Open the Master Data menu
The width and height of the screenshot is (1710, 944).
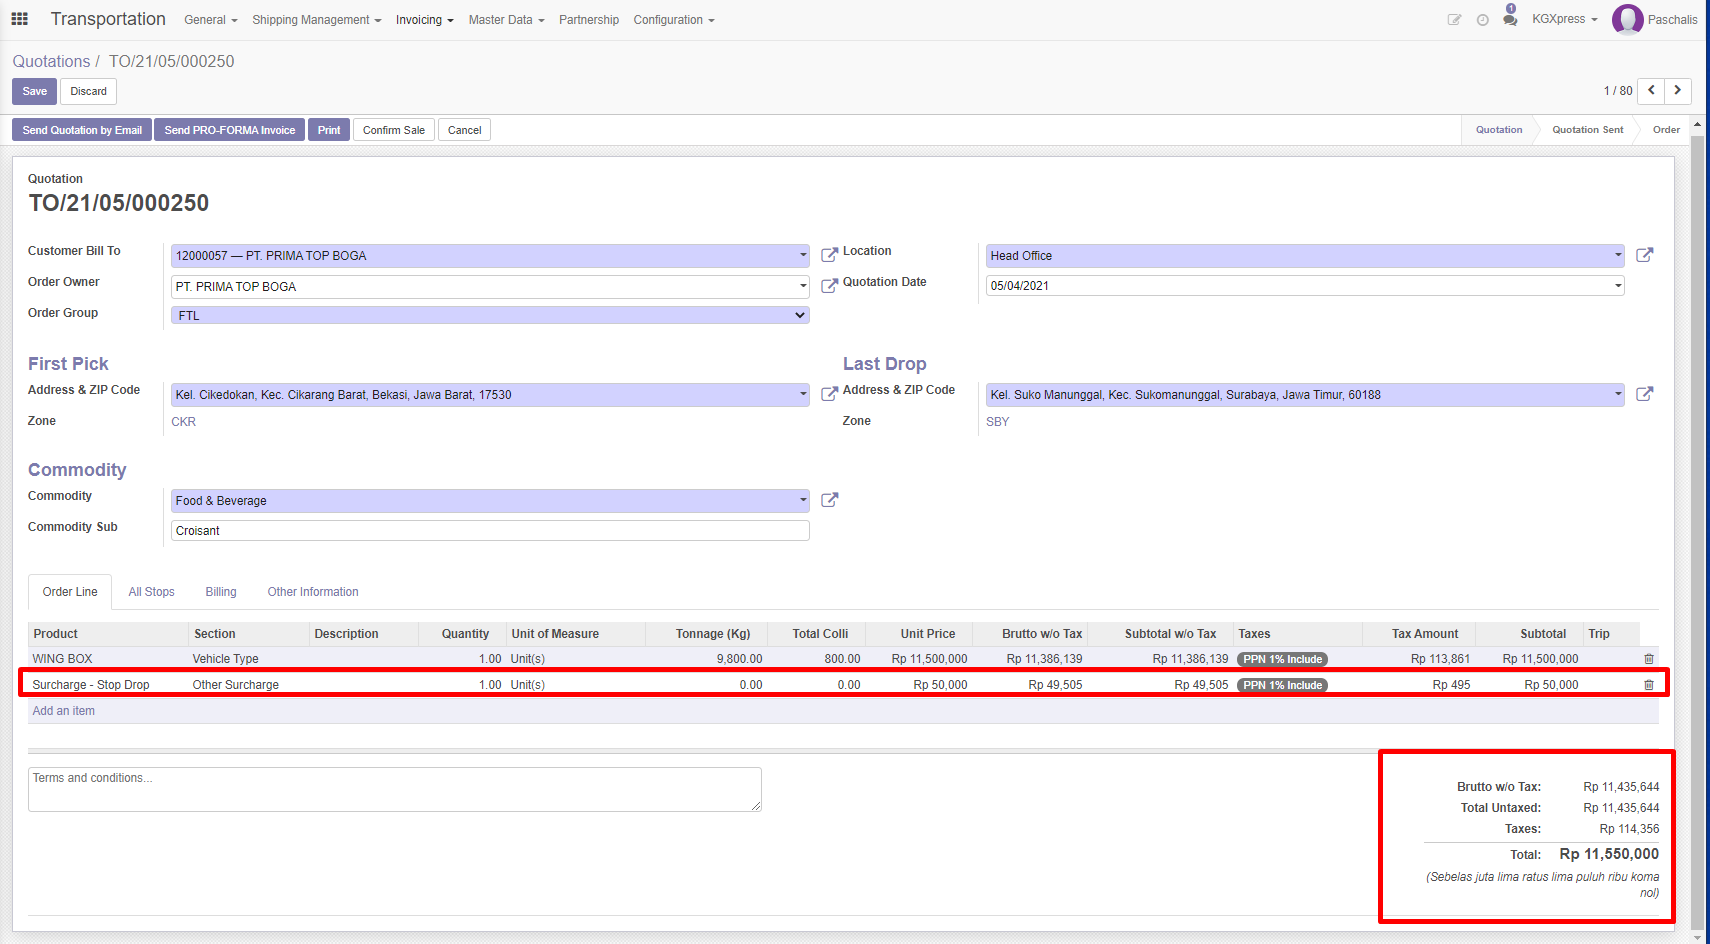pos(506,20)
